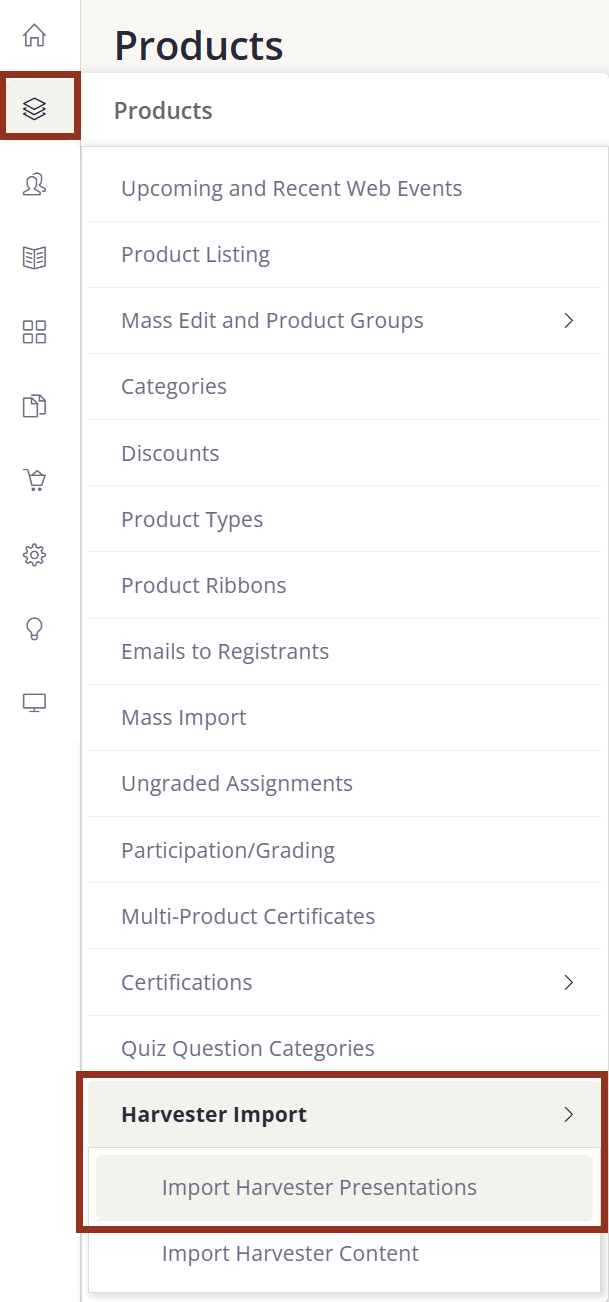Click the Products panel header
Viewport: 609px width, 1302px height.
coord(163,110)
